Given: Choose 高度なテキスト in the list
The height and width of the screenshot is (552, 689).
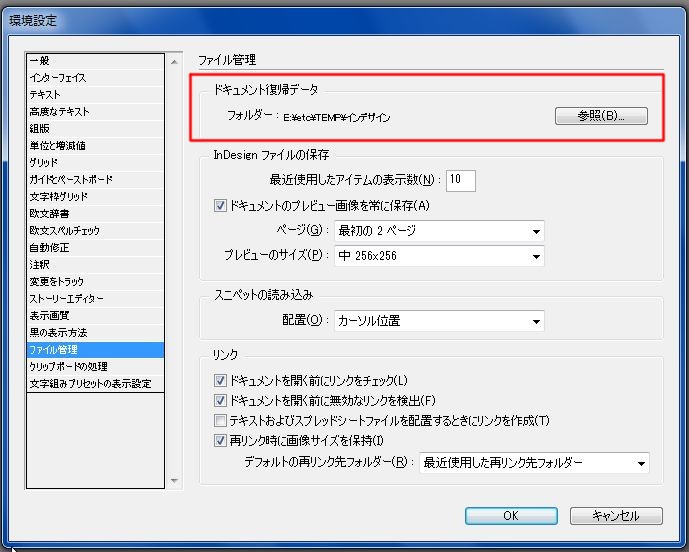Looking at the screenshot, I should (95, 112).
